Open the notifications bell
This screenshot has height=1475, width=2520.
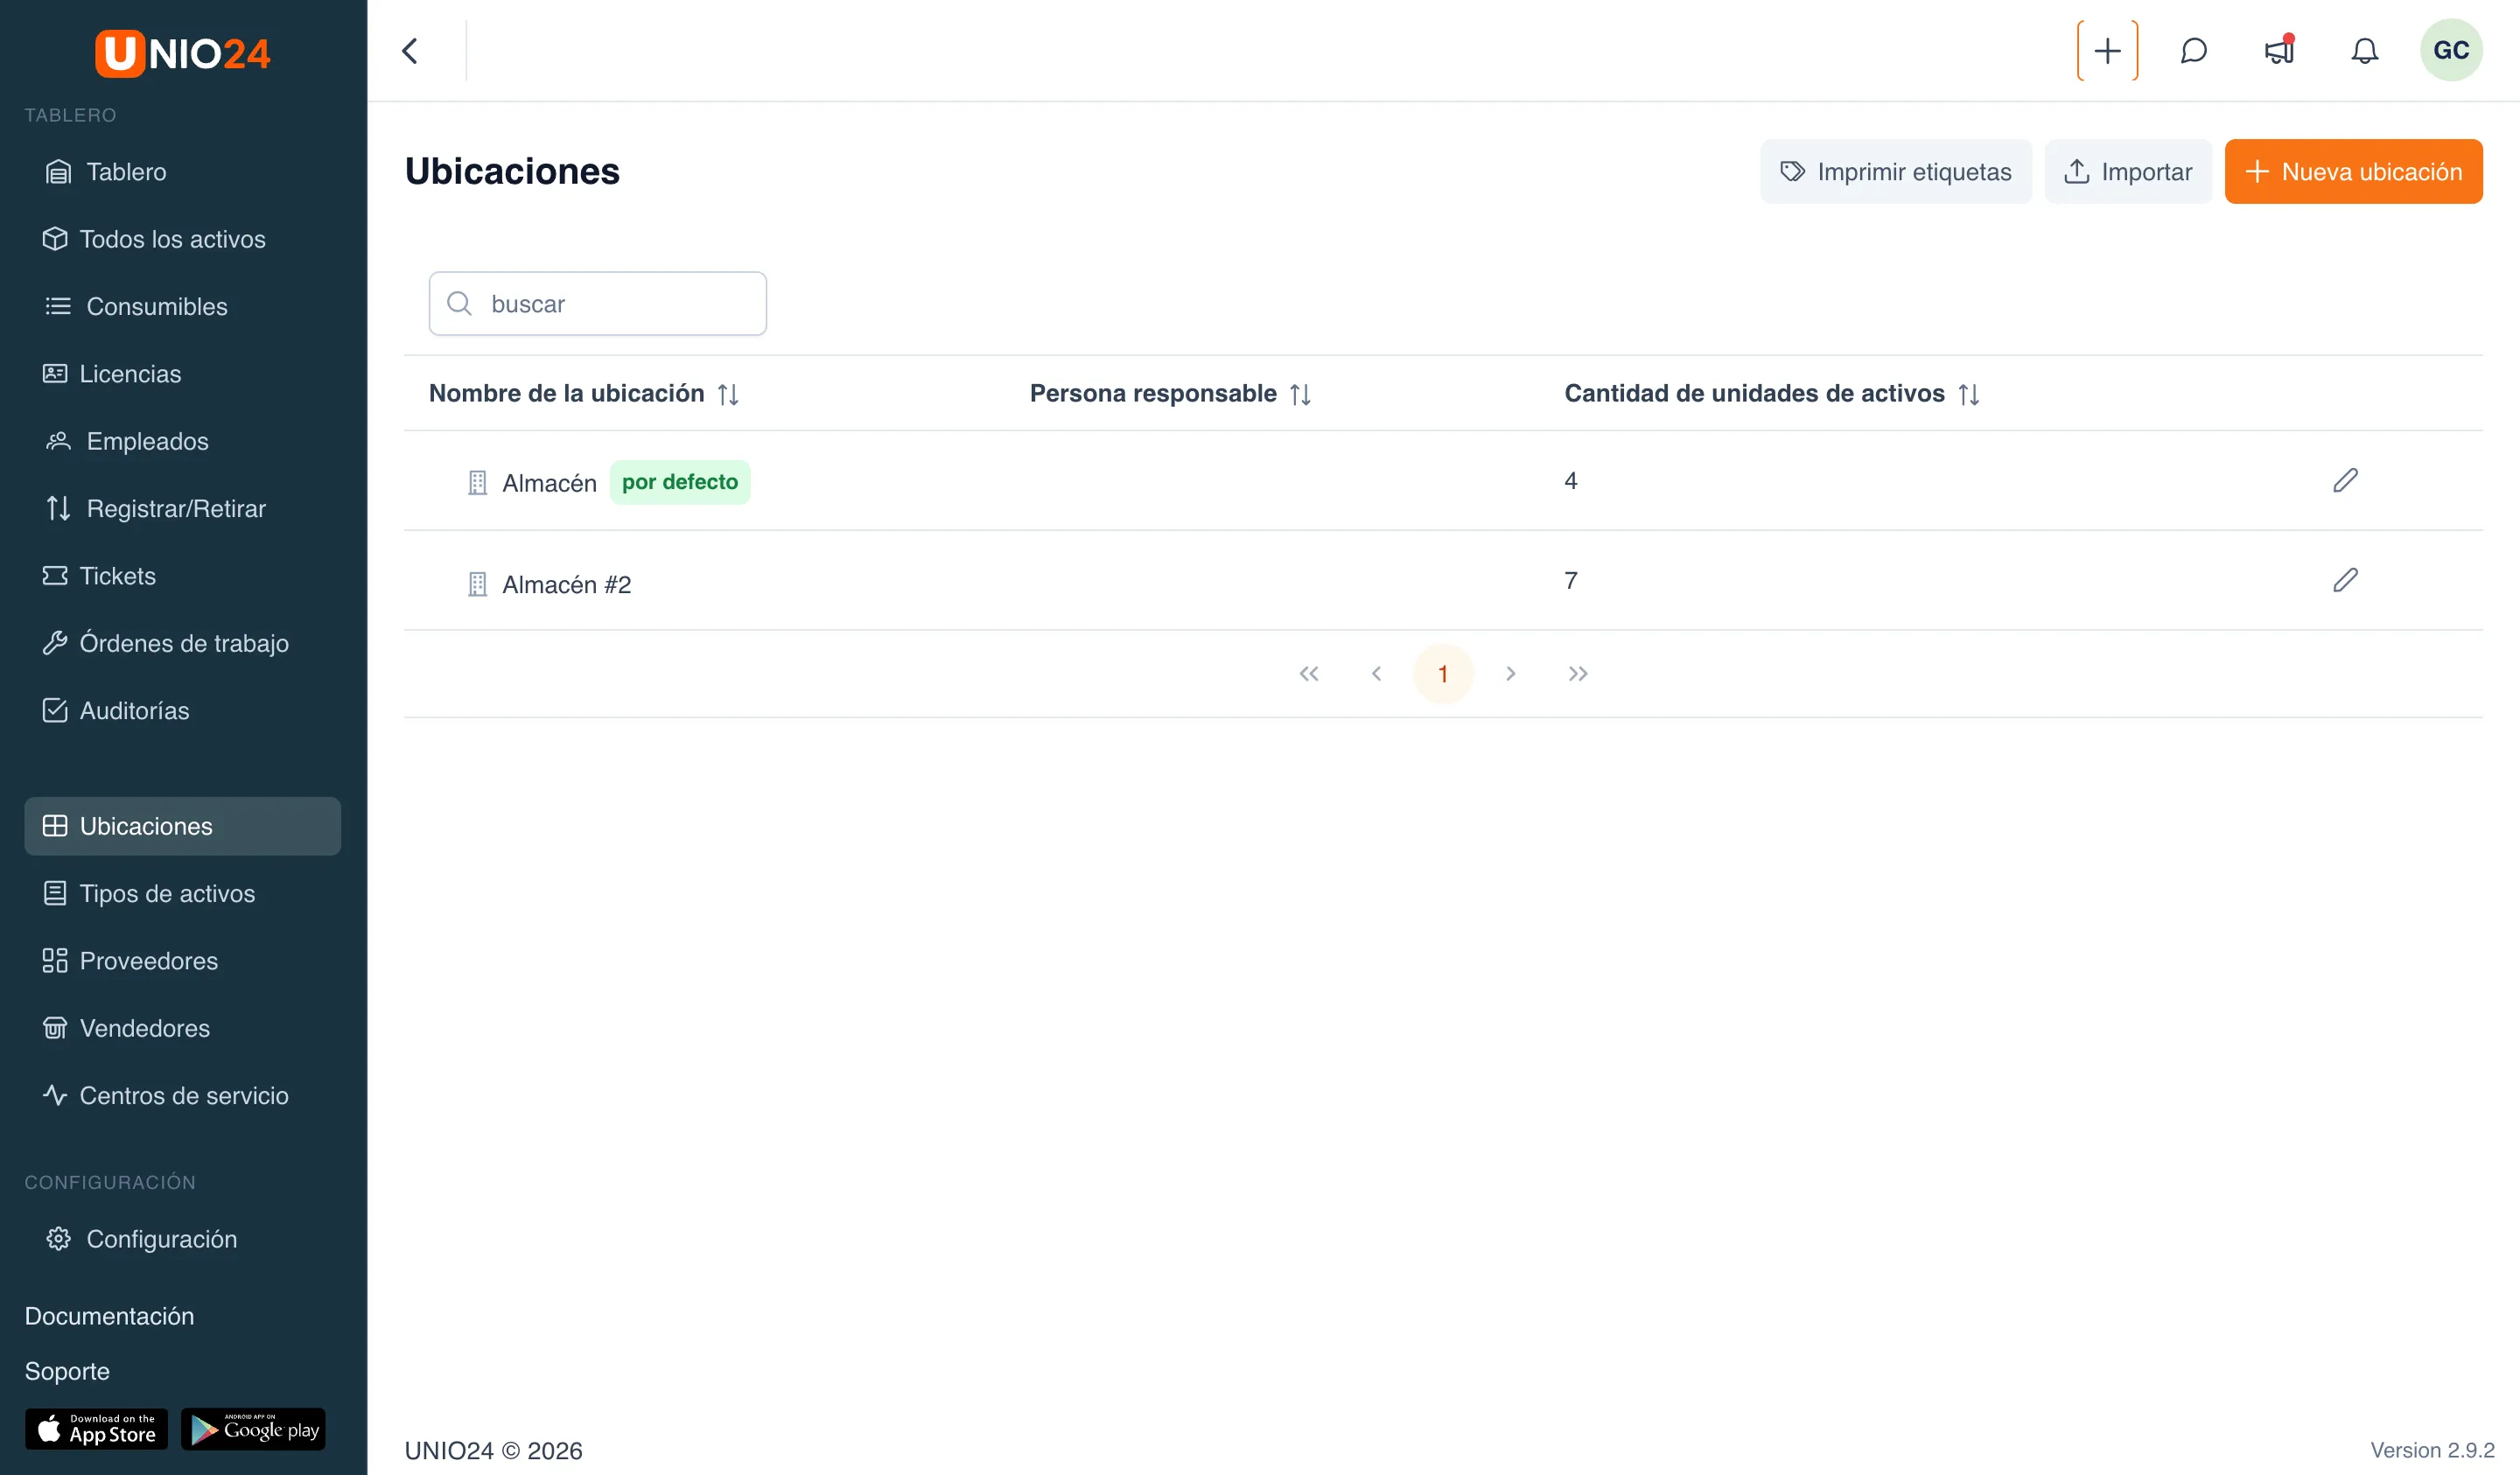(2364, 51)
